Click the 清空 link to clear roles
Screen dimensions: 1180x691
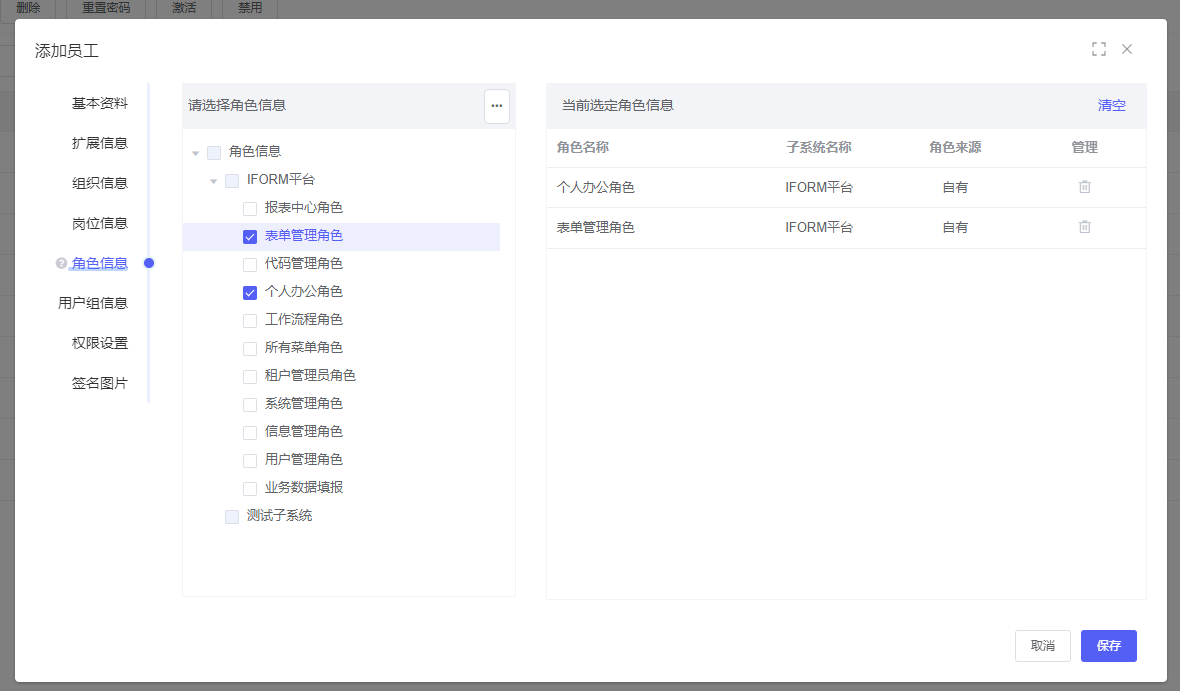(1111, 105)
